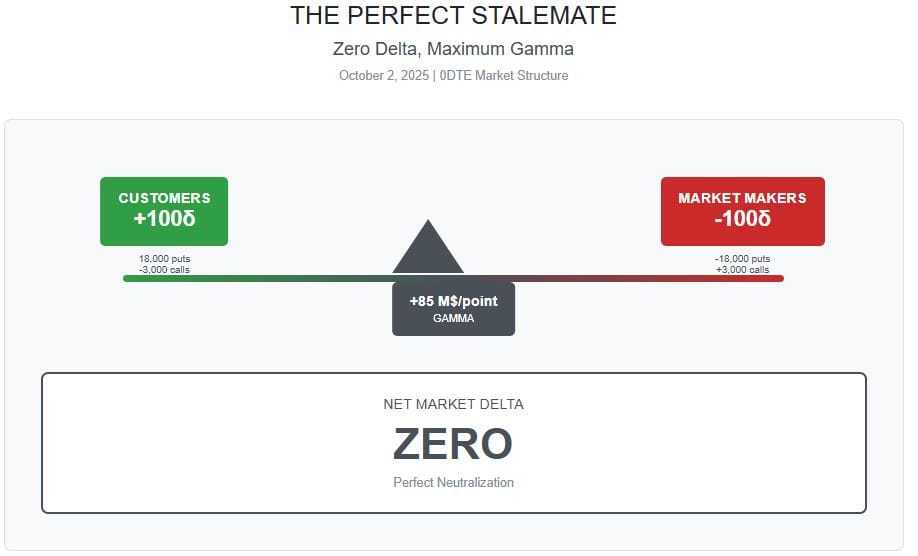Click the "0DTE Market Structure" text
This screenshot has height=556, width=918.
(504, 75)
